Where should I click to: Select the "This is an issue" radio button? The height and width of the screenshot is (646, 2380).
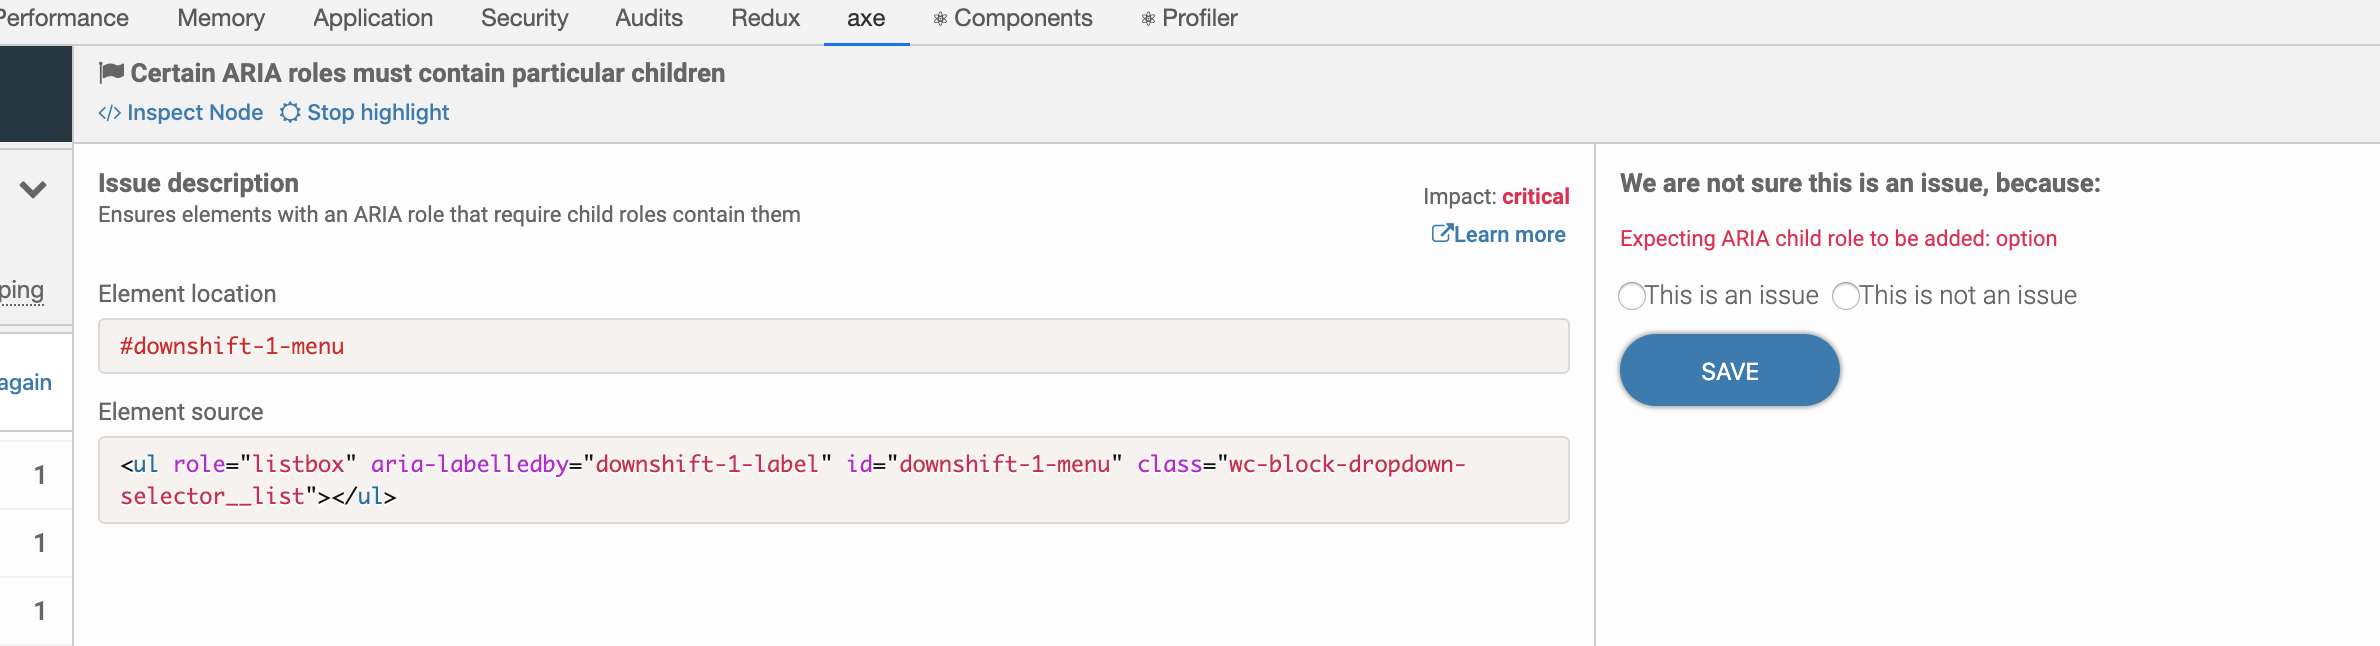tap(1631, 296)
